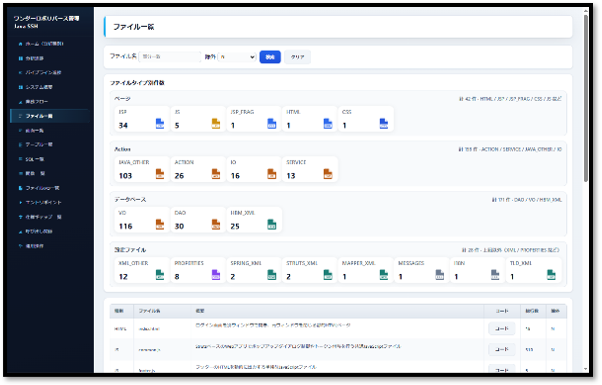Click the green file icon on HBM_XML card
602x385 pixels.
272,225
